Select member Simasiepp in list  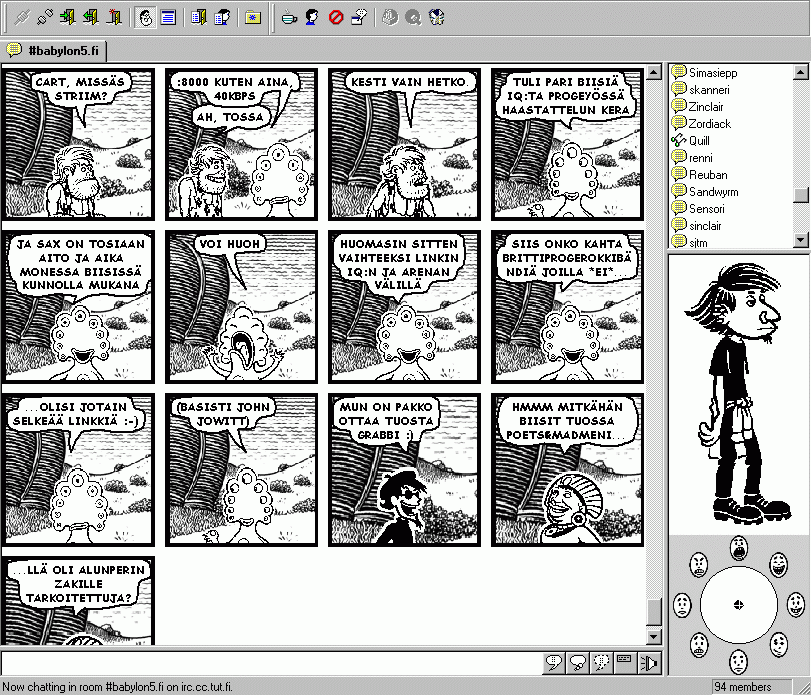(713, 72)
